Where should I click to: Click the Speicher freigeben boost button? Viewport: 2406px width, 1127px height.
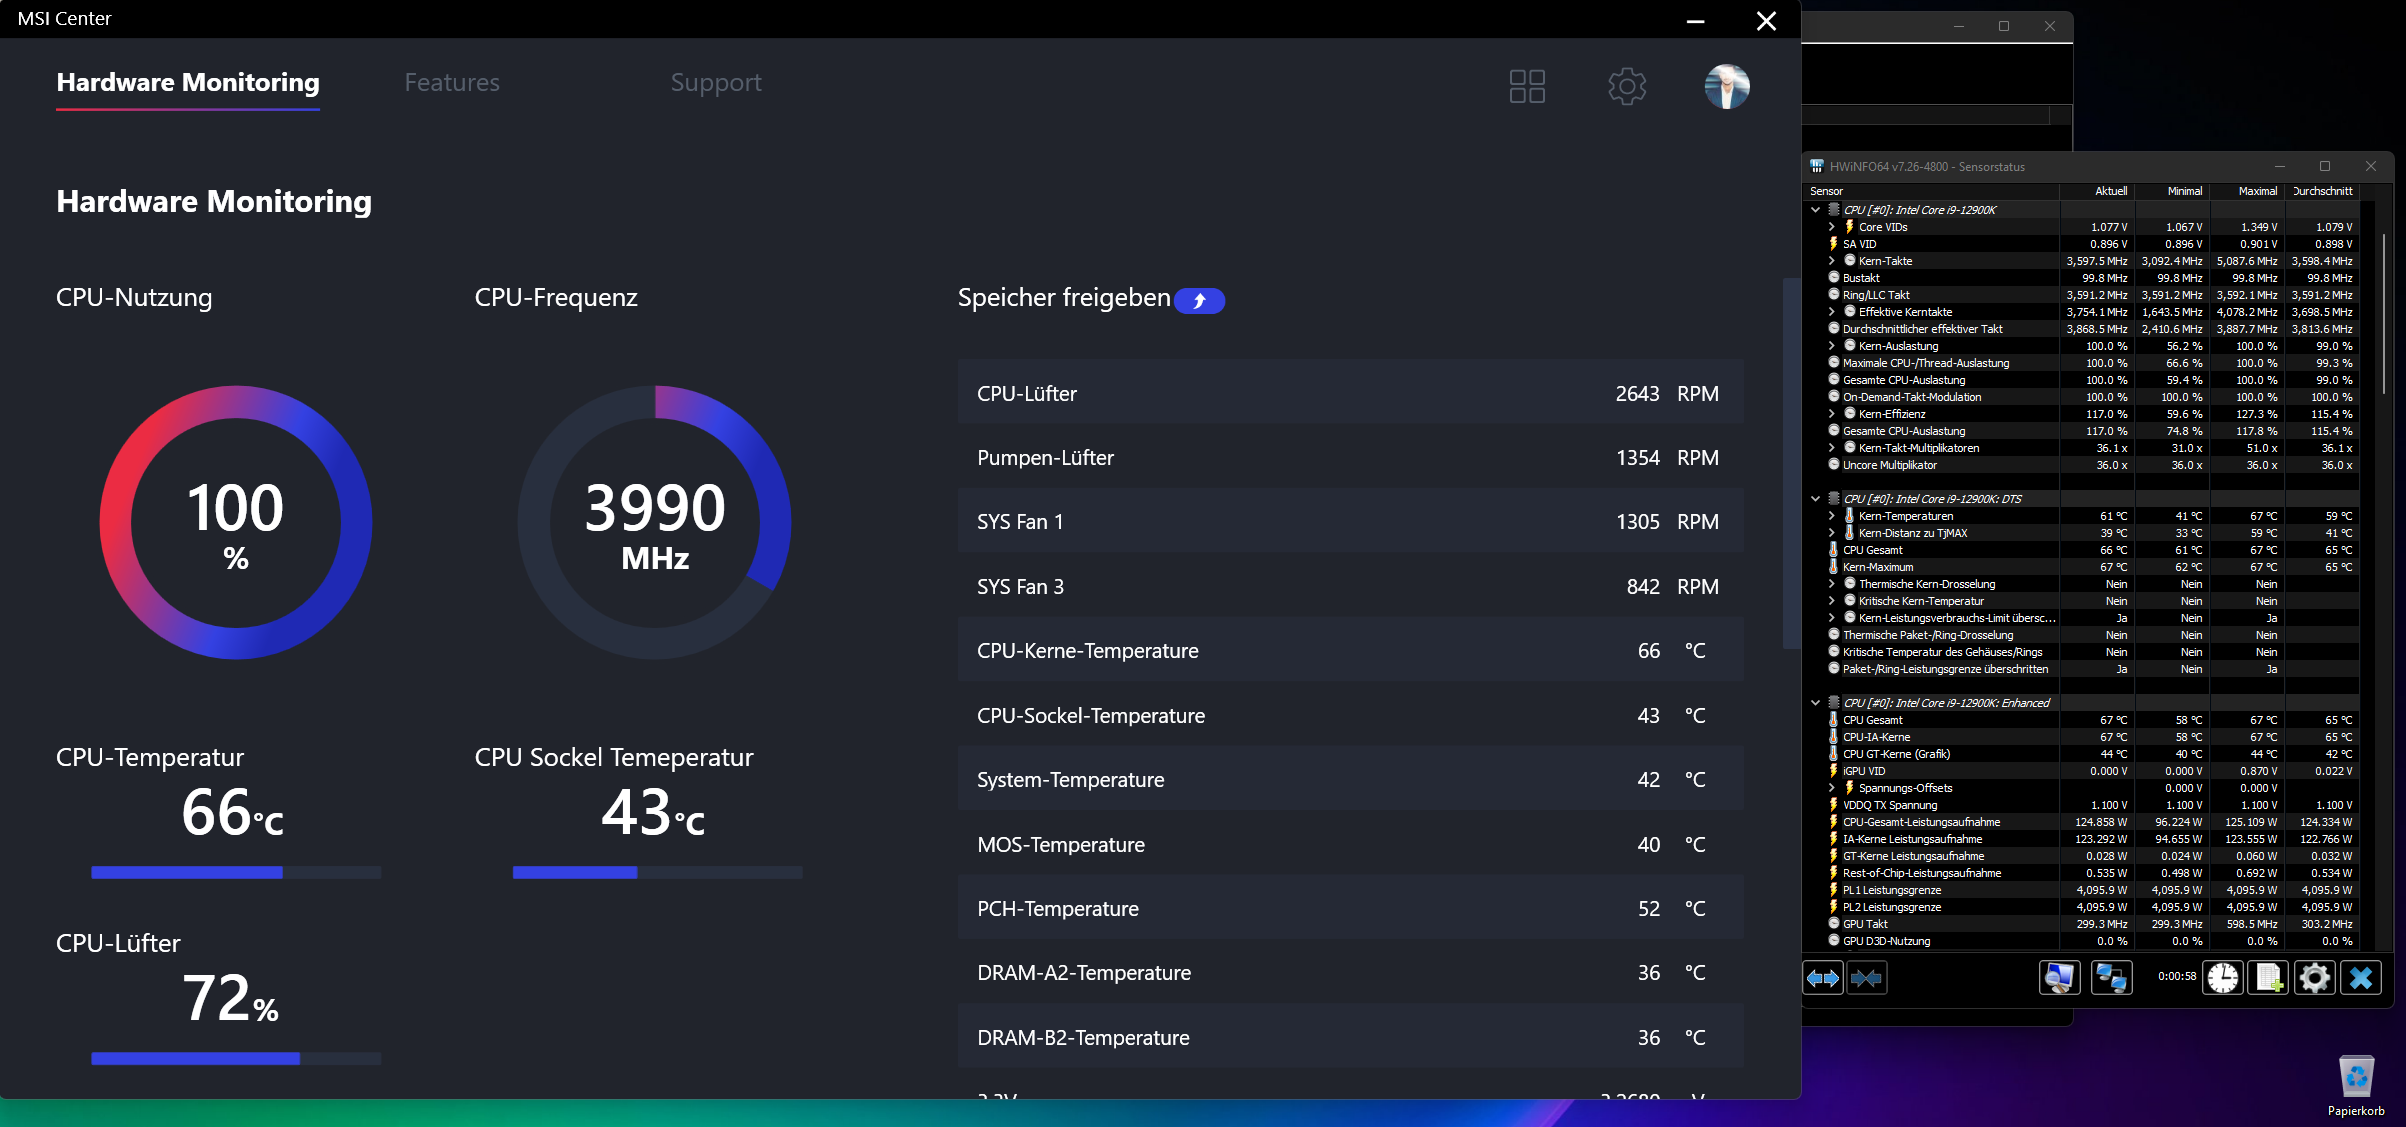[x=1199, y=300]
